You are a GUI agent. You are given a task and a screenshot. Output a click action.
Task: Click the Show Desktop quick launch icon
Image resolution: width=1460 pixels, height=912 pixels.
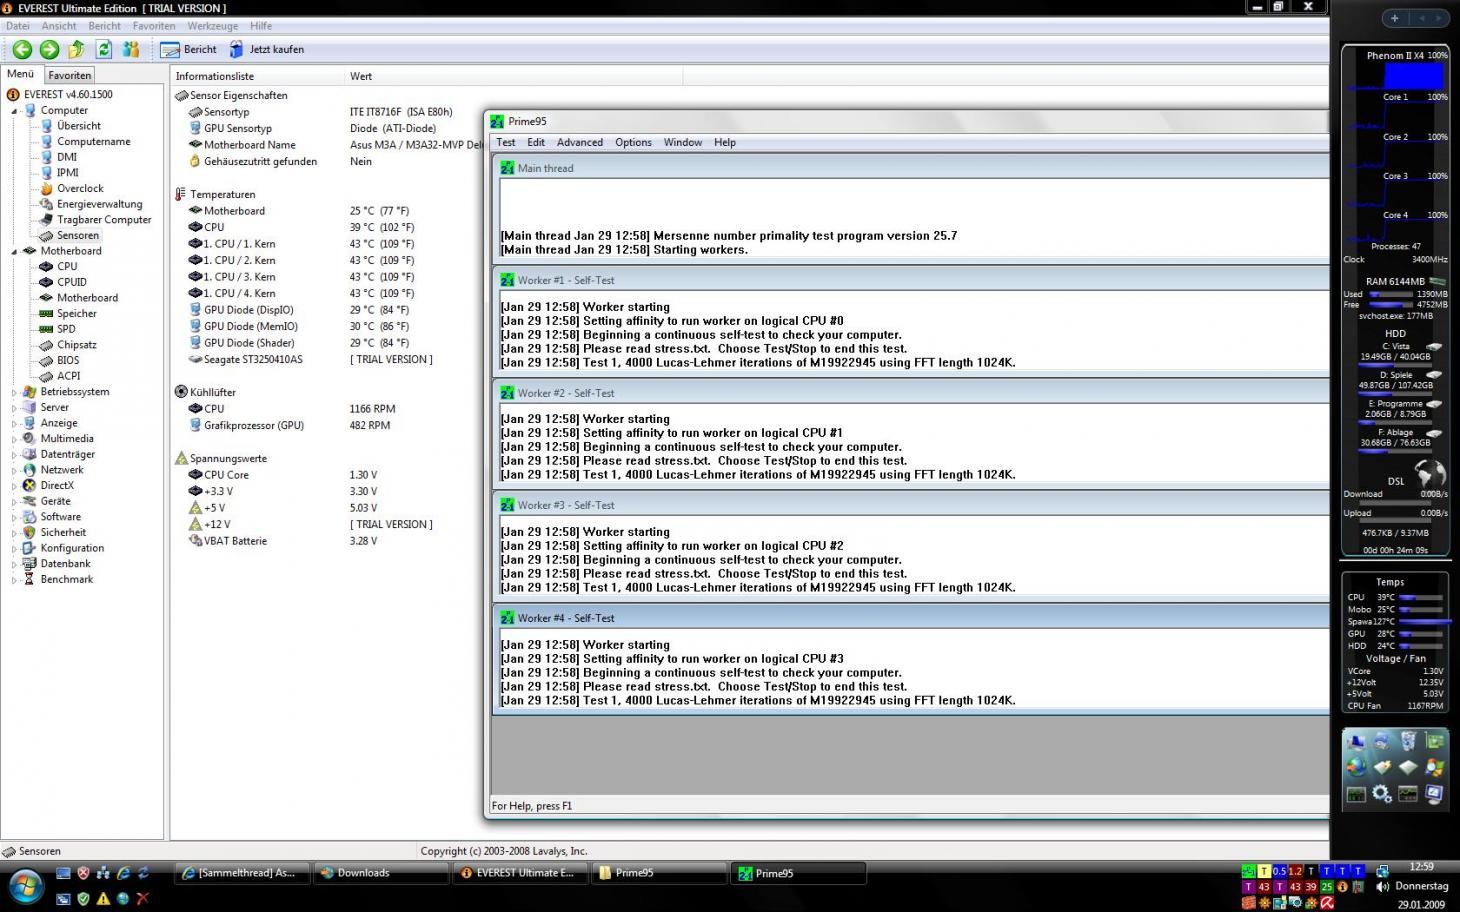pos(63,873)
